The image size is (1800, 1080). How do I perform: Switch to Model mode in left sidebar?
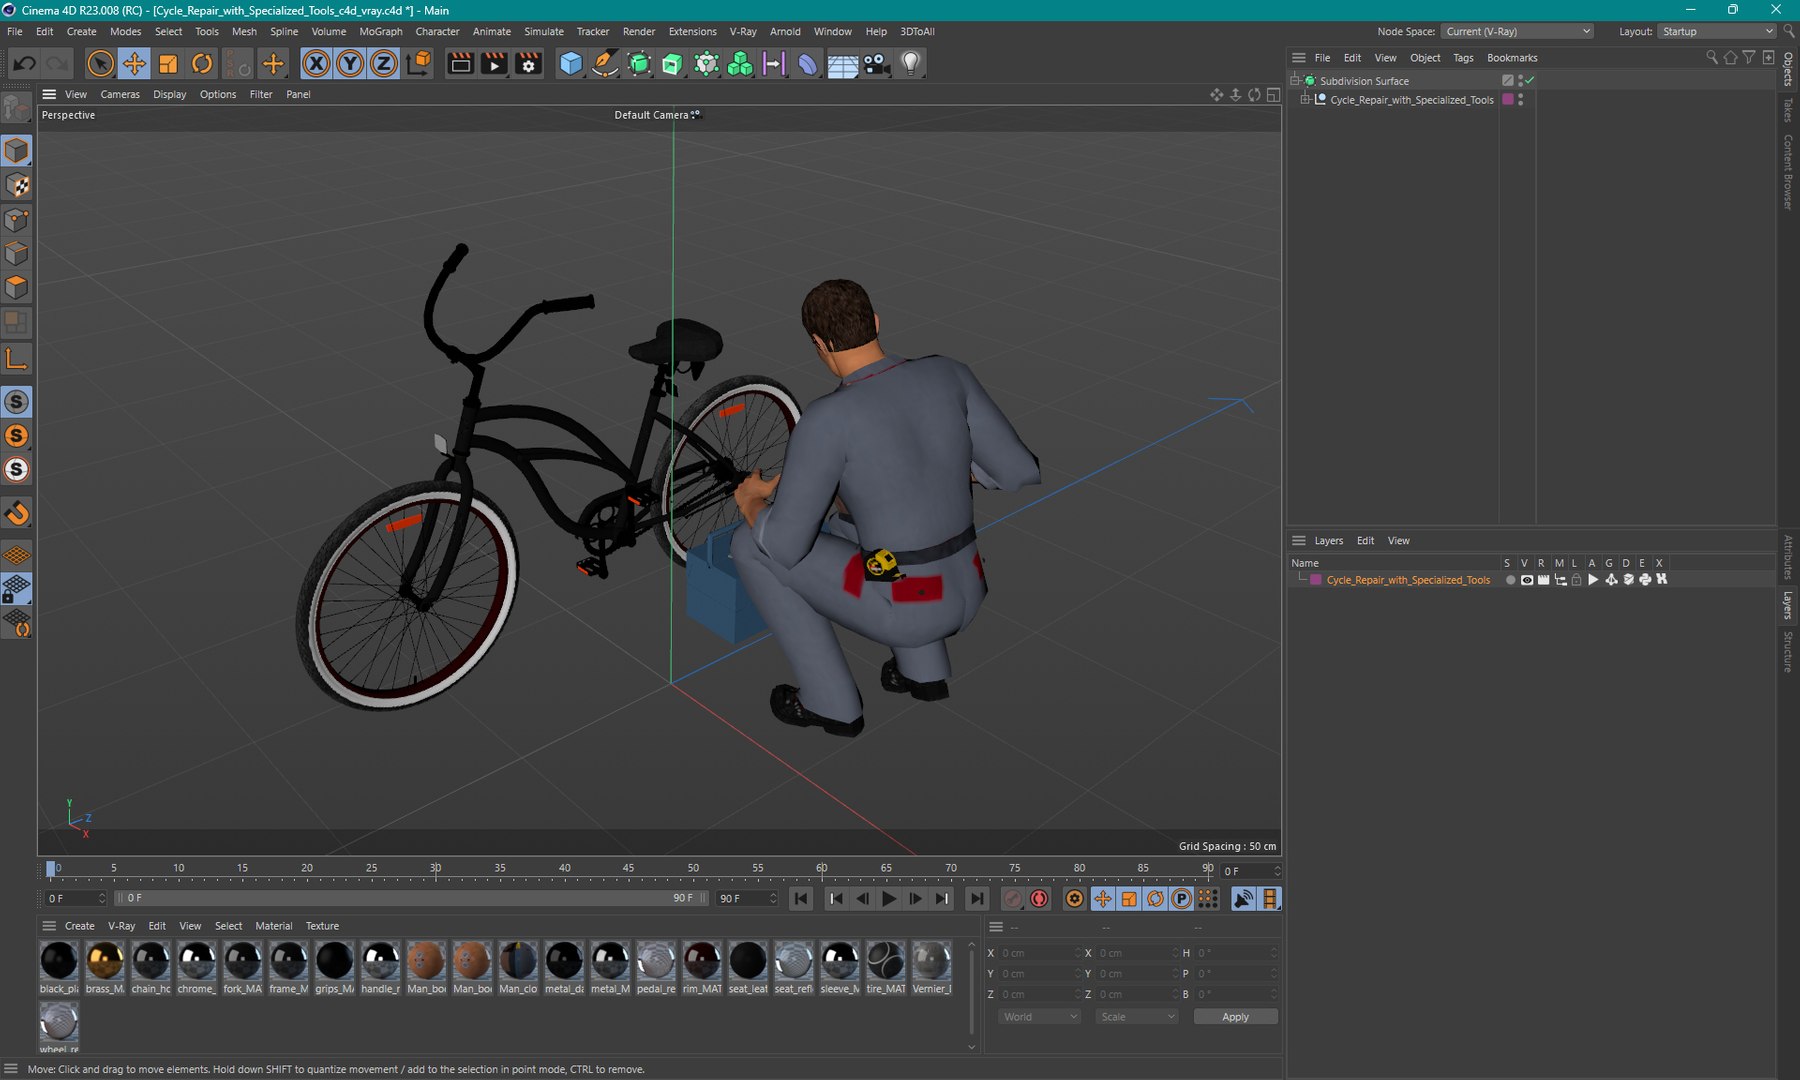point(17,151)
